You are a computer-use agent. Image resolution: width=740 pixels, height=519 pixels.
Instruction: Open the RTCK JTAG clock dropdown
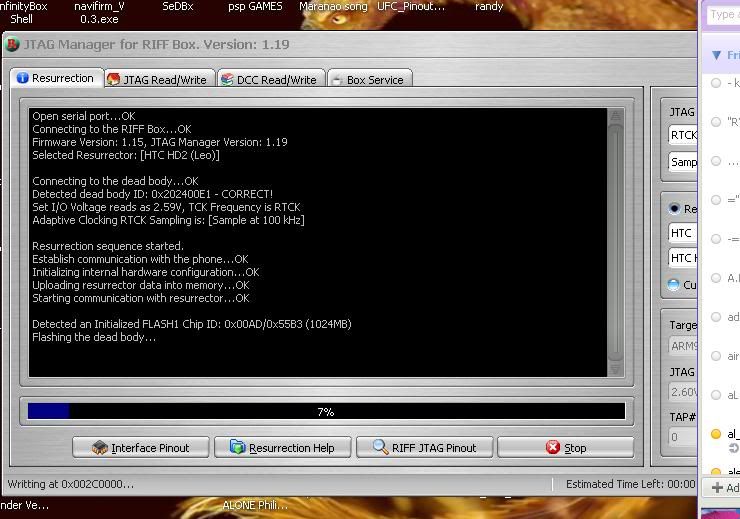[683, 135]
